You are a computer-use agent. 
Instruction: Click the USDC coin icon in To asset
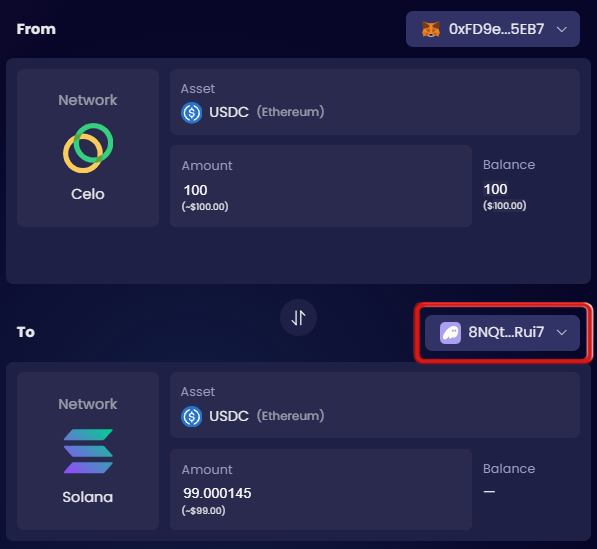192,416
